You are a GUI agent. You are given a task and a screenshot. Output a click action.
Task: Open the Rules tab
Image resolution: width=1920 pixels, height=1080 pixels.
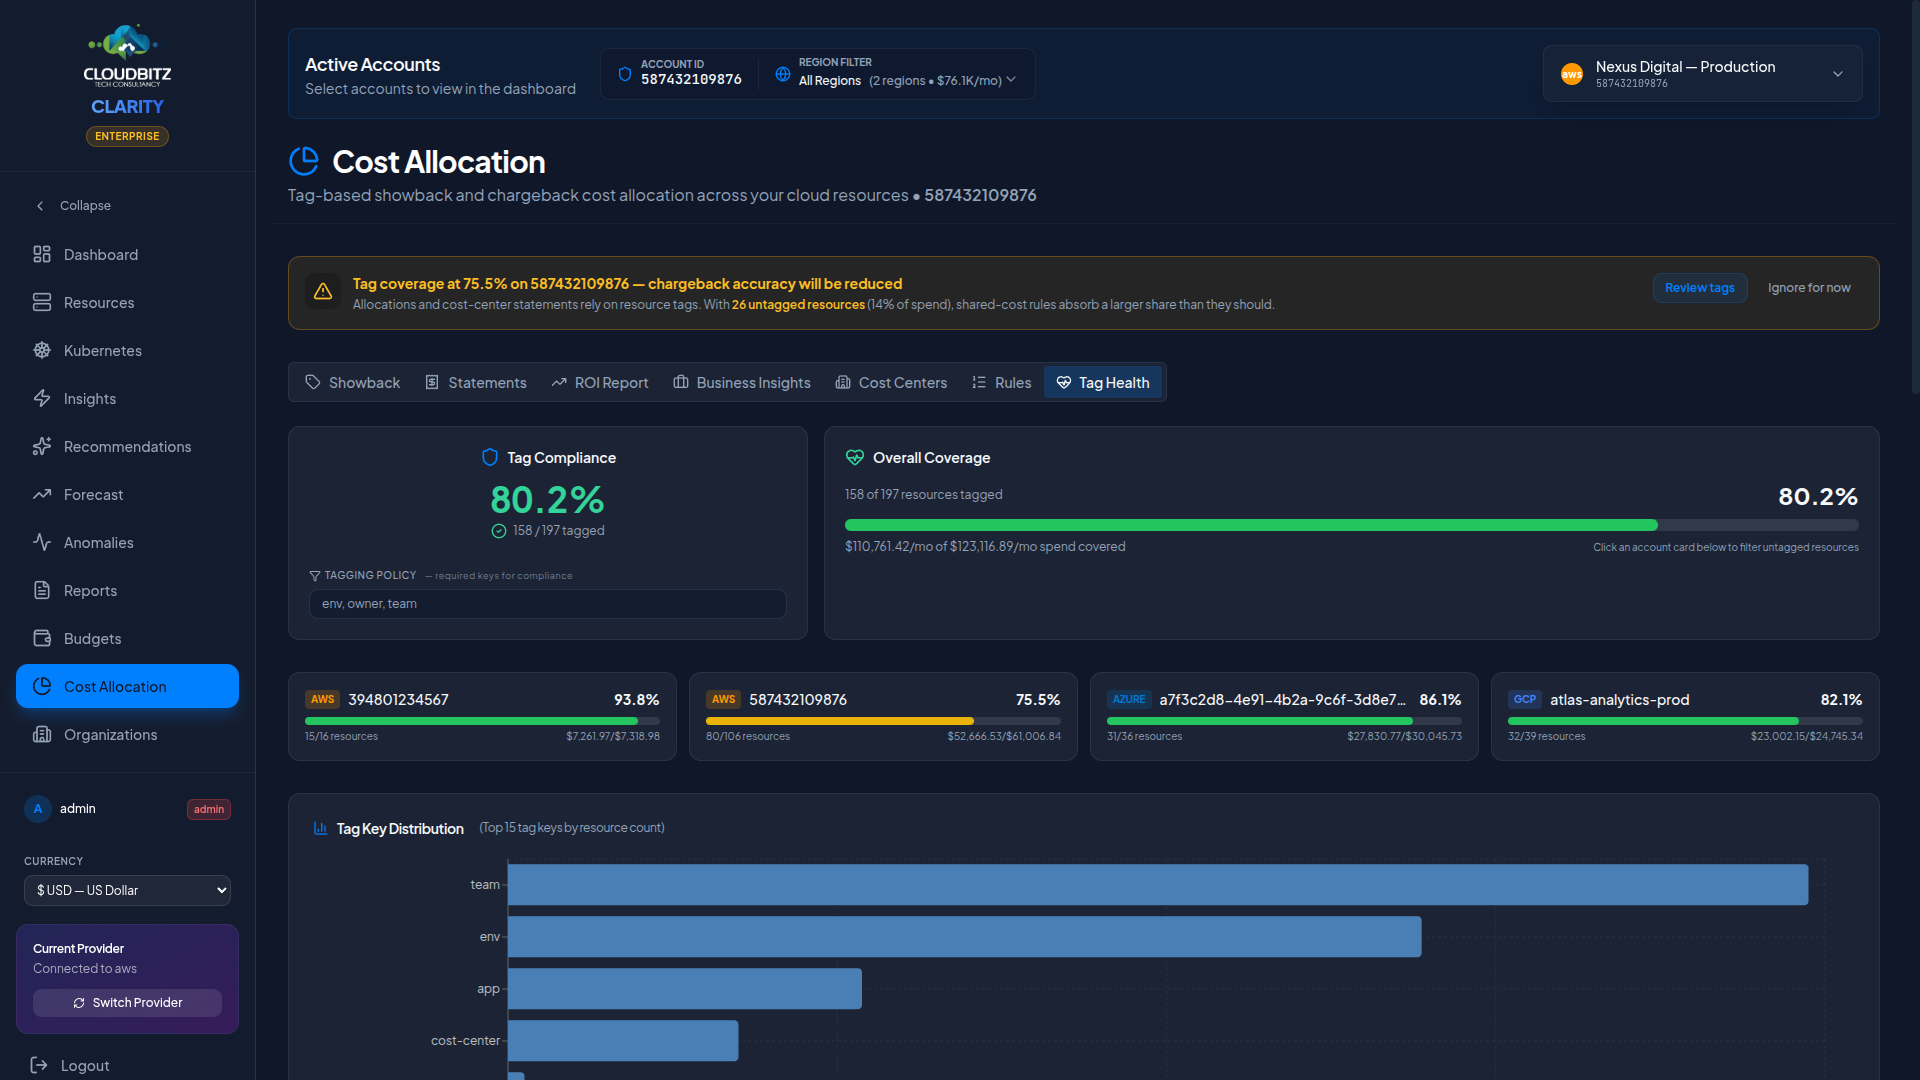click(x=1001, y=382)
